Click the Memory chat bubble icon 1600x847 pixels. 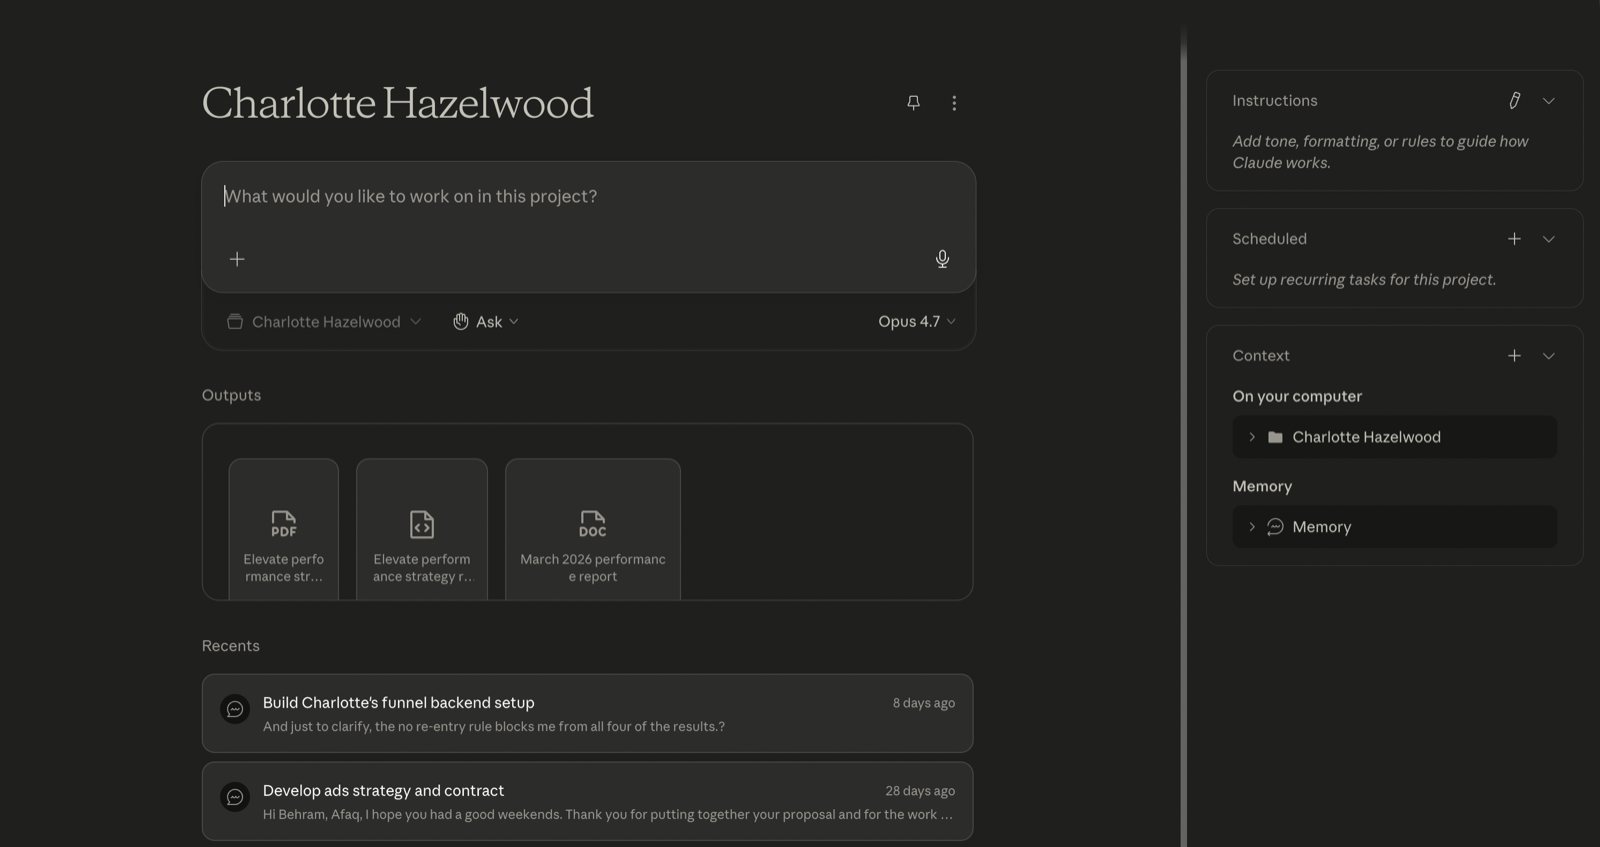click(1275, 527)
